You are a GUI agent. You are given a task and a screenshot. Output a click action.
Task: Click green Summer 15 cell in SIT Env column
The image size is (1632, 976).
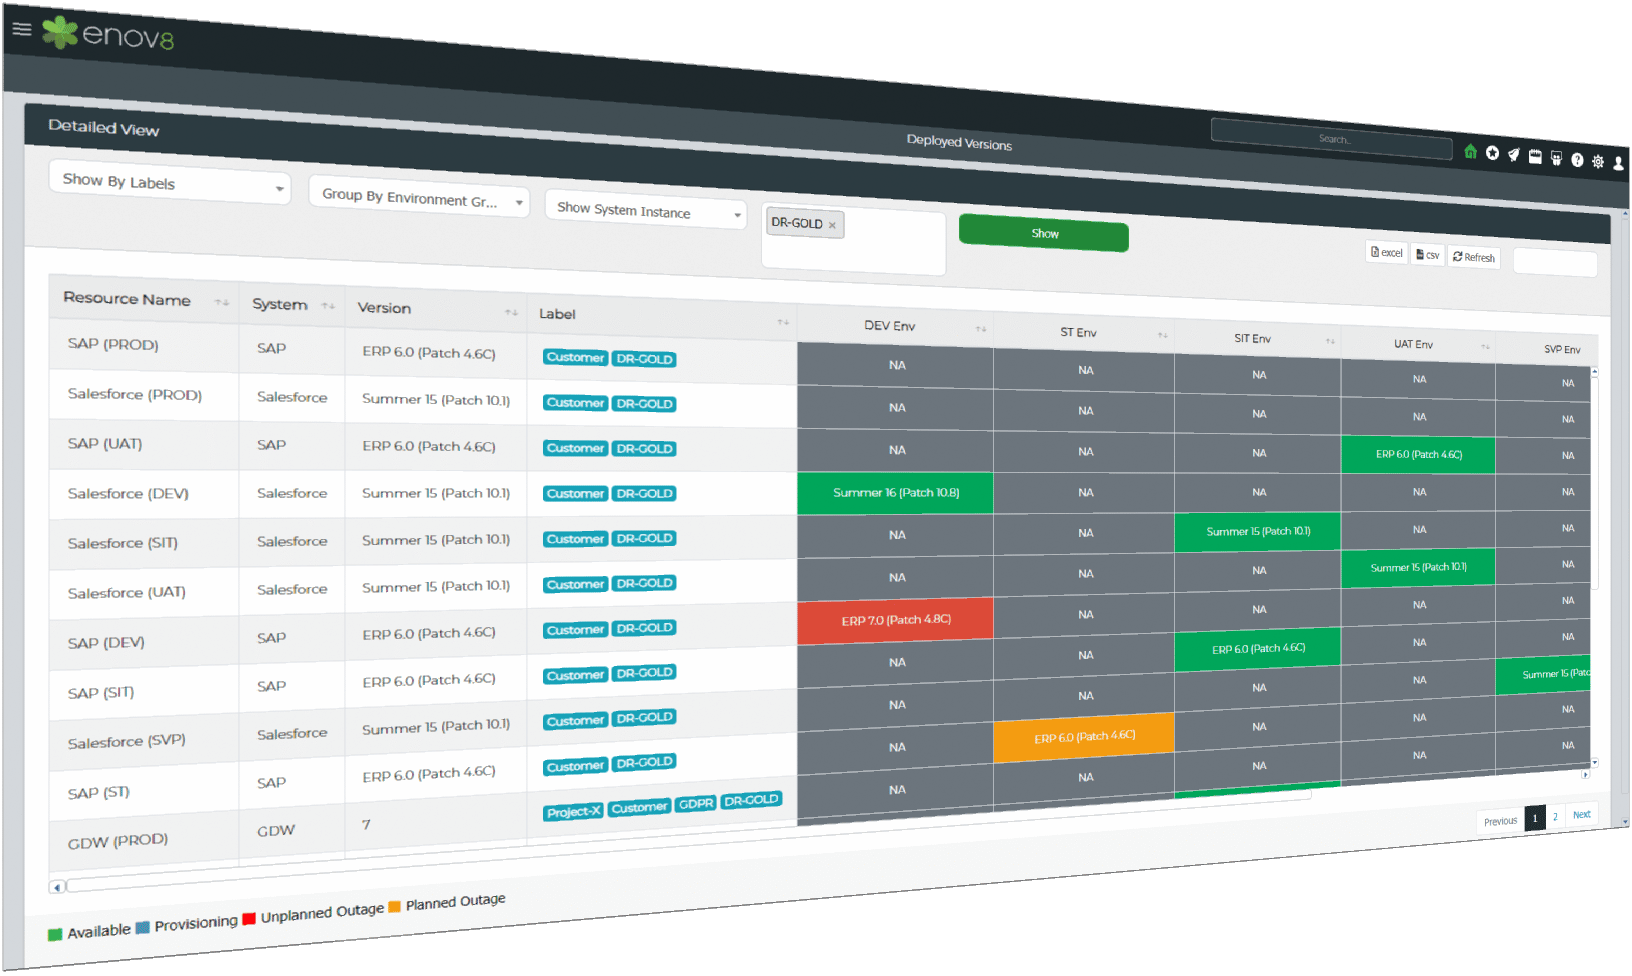1257,532
